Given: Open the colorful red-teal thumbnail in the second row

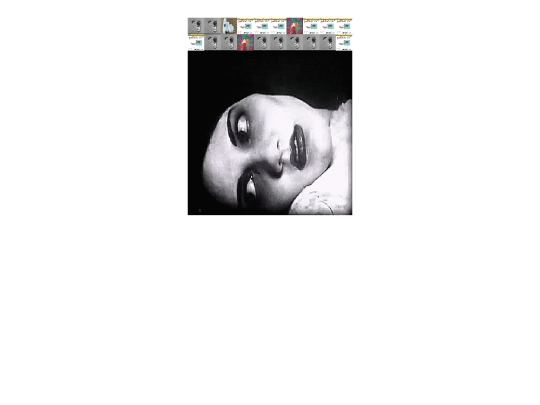Looking at the screenshot, I should 246,42.
